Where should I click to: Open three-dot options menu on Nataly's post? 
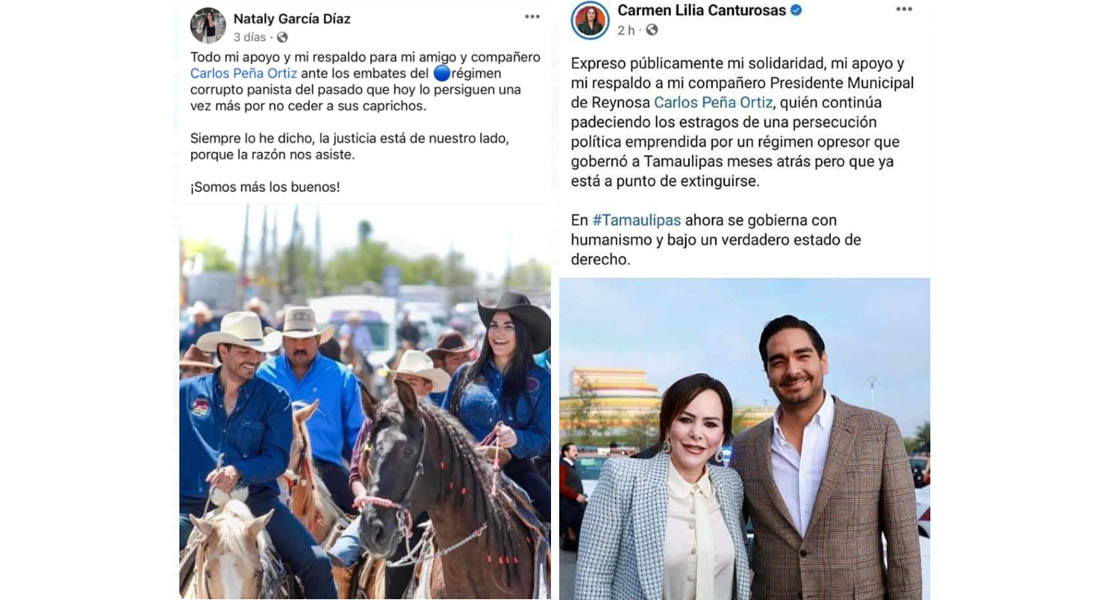pyautogui.click(x=532, y=16)
